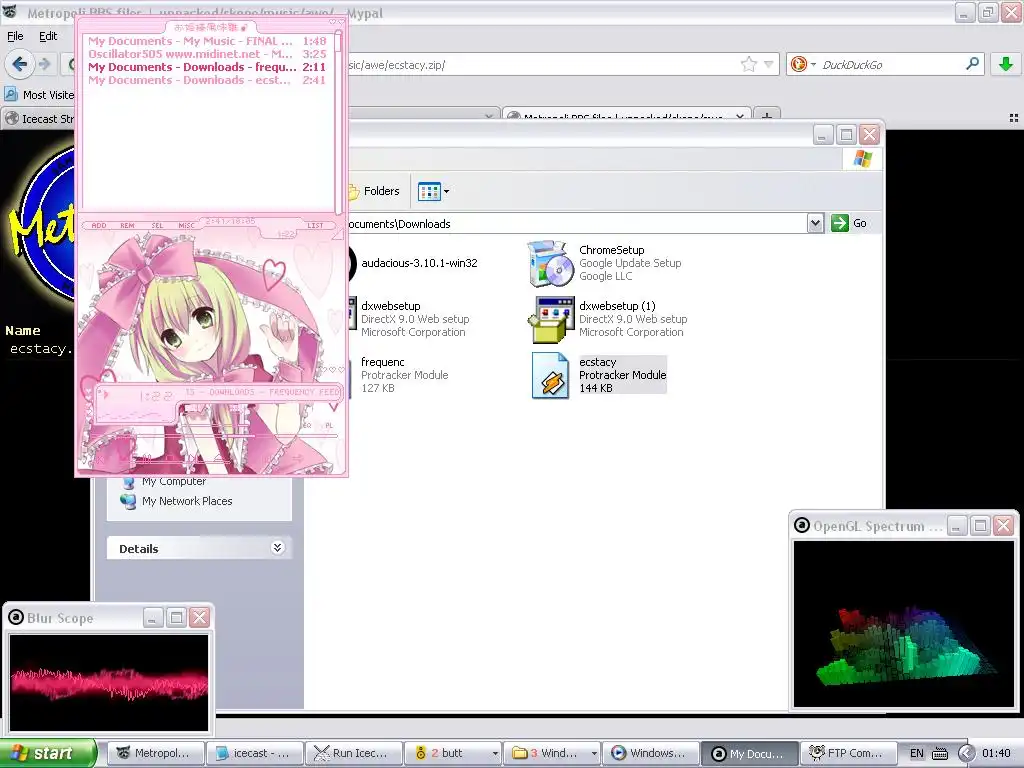Screen dimensions: 1024x768
Task: Click the browser URL address bar
Action: tap(542, 65)
